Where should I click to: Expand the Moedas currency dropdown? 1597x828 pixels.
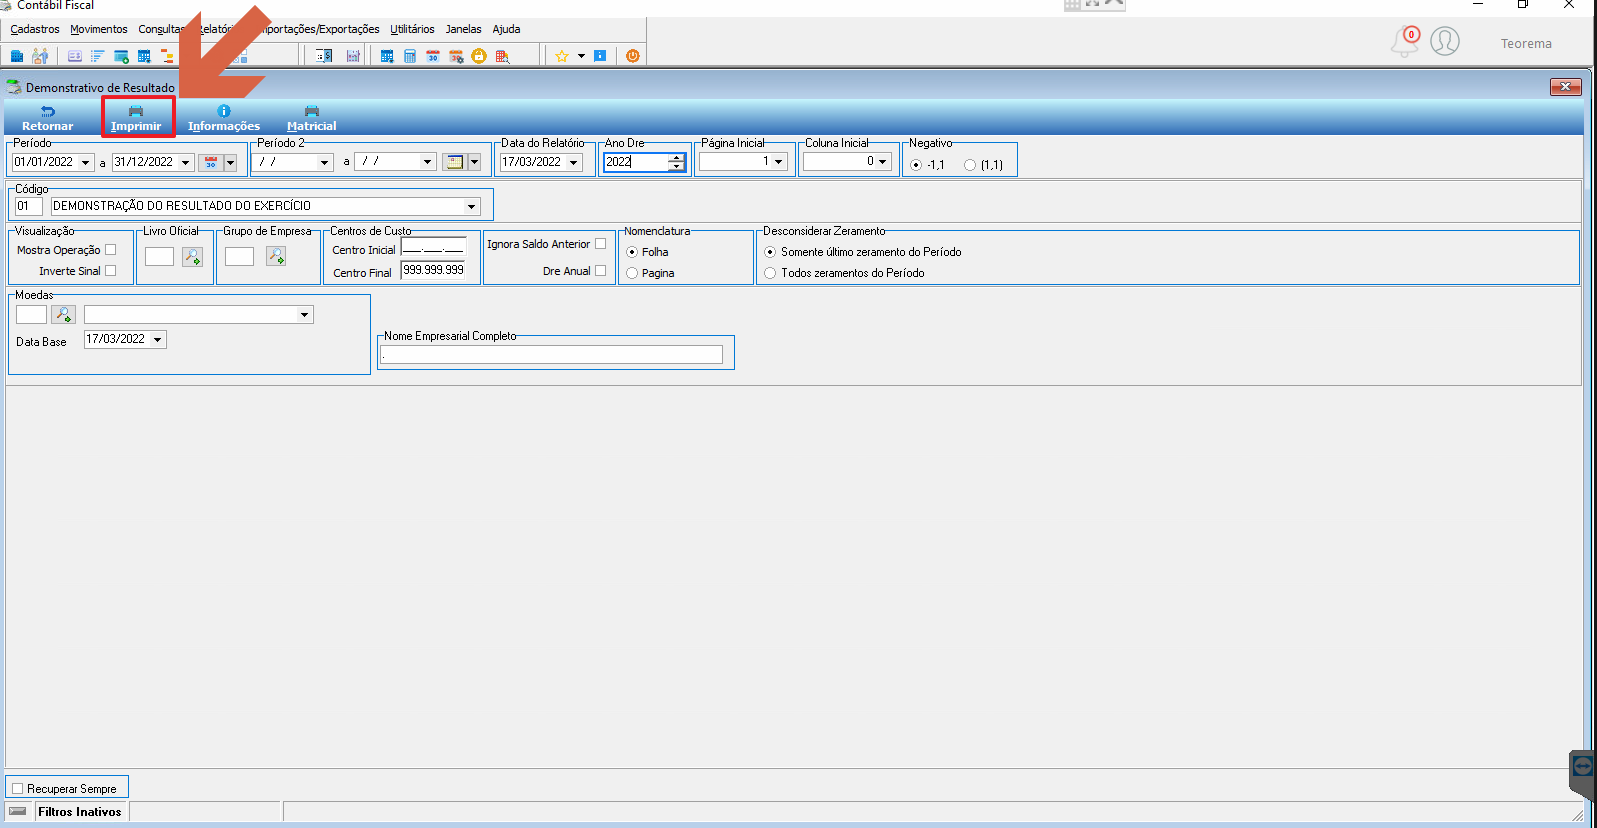(x=304, y=315)
